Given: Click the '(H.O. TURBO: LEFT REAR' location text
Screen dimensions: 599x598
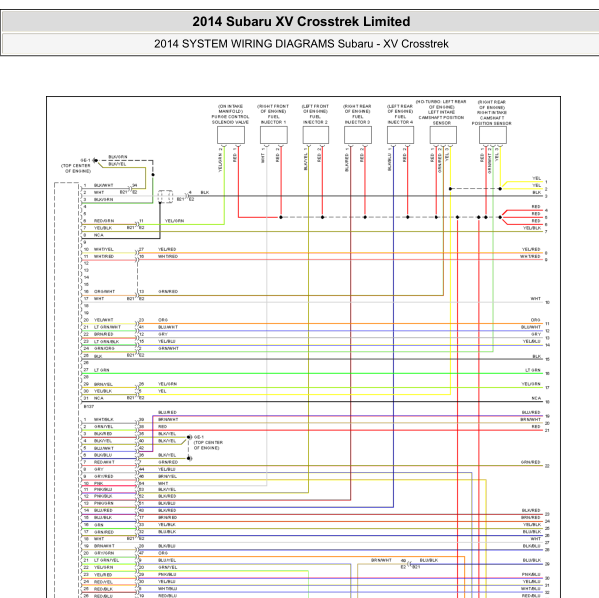Looking at the screenshot, I should tap(441, 102).
